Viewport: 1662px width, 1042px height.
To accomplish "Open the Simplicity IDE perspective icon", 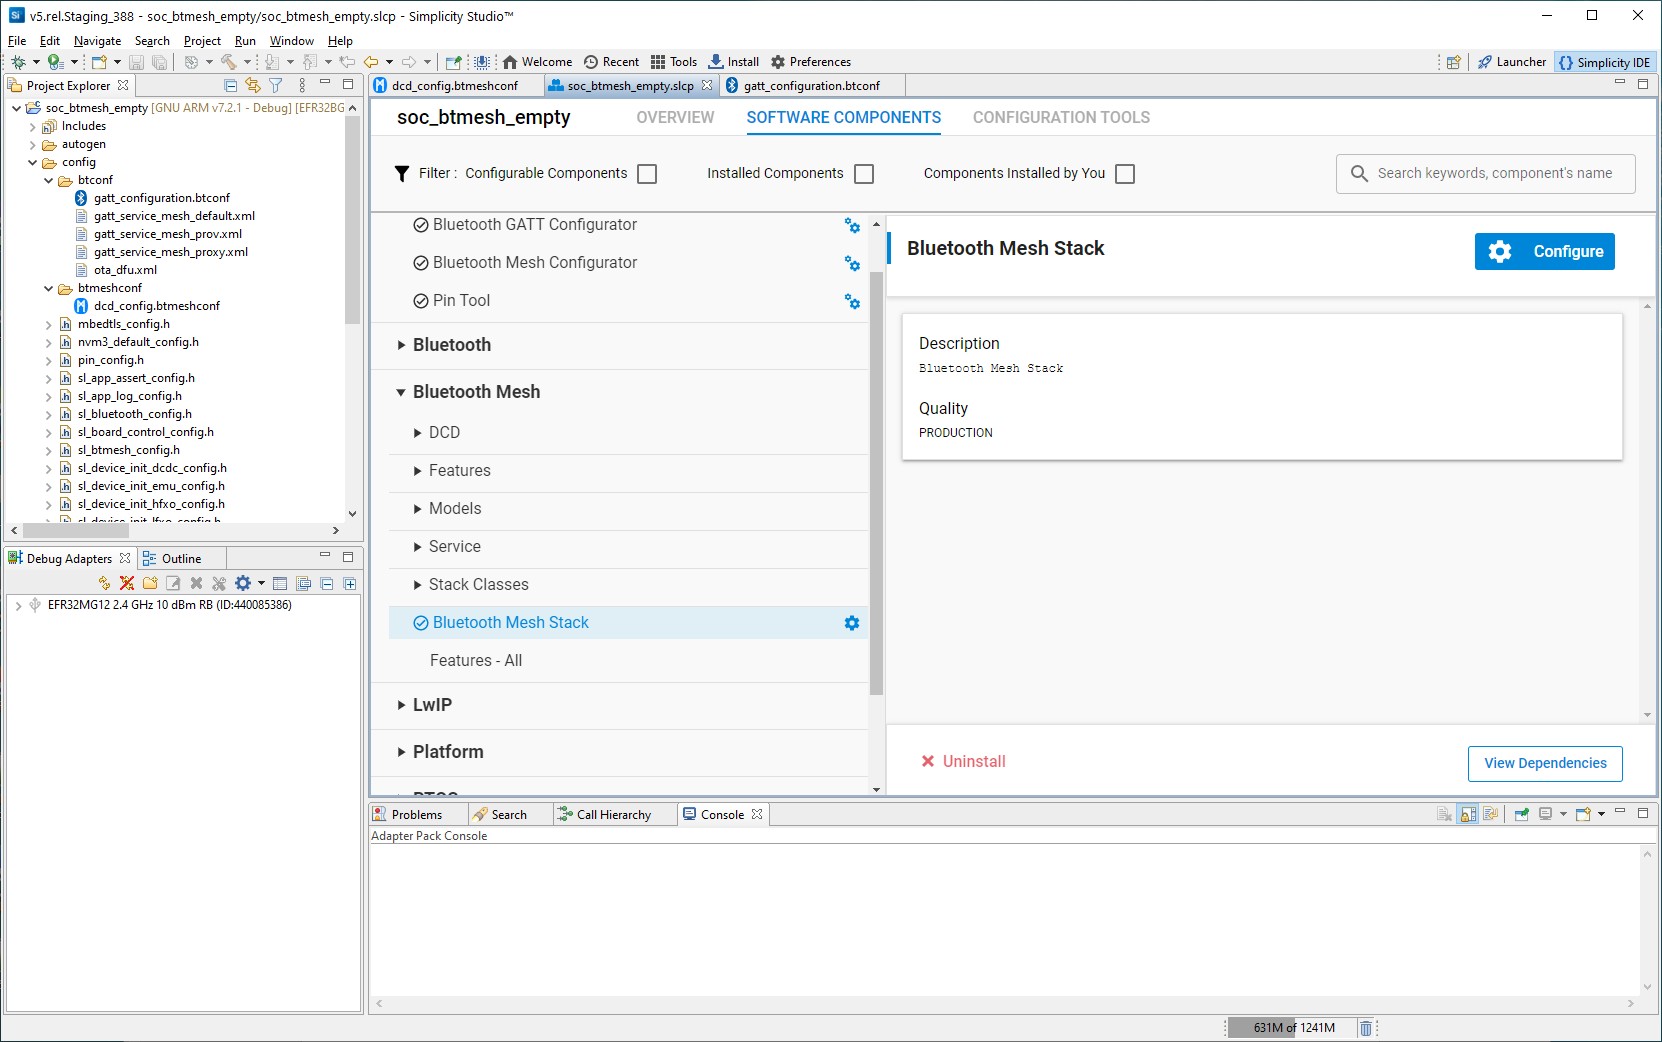I will pyautogui.click(x=1605, y=61).
